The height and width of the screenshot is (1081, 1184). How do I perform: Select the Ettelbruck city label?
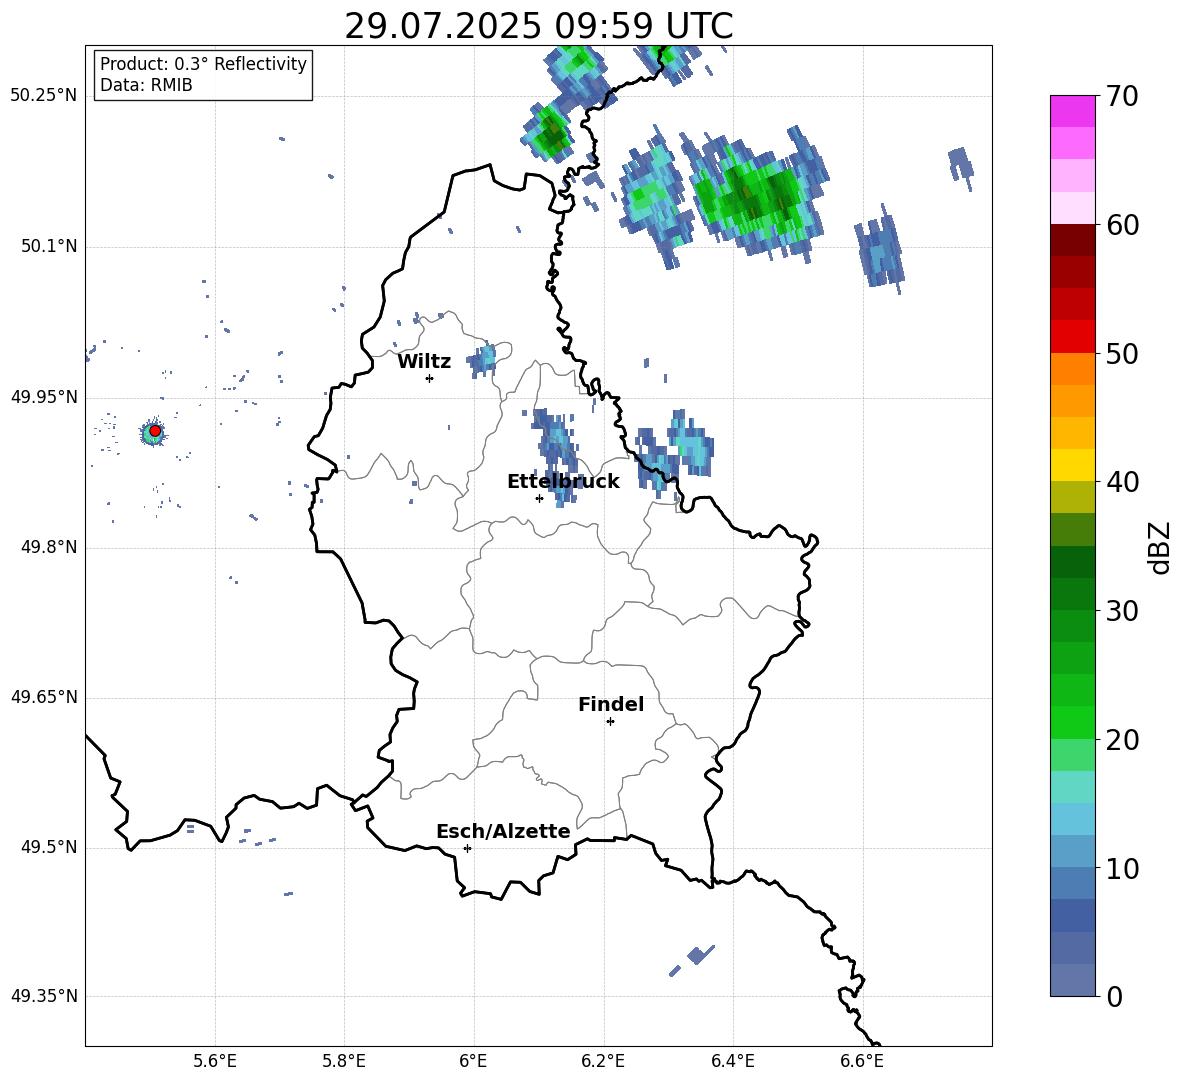[x=563, y=482]
